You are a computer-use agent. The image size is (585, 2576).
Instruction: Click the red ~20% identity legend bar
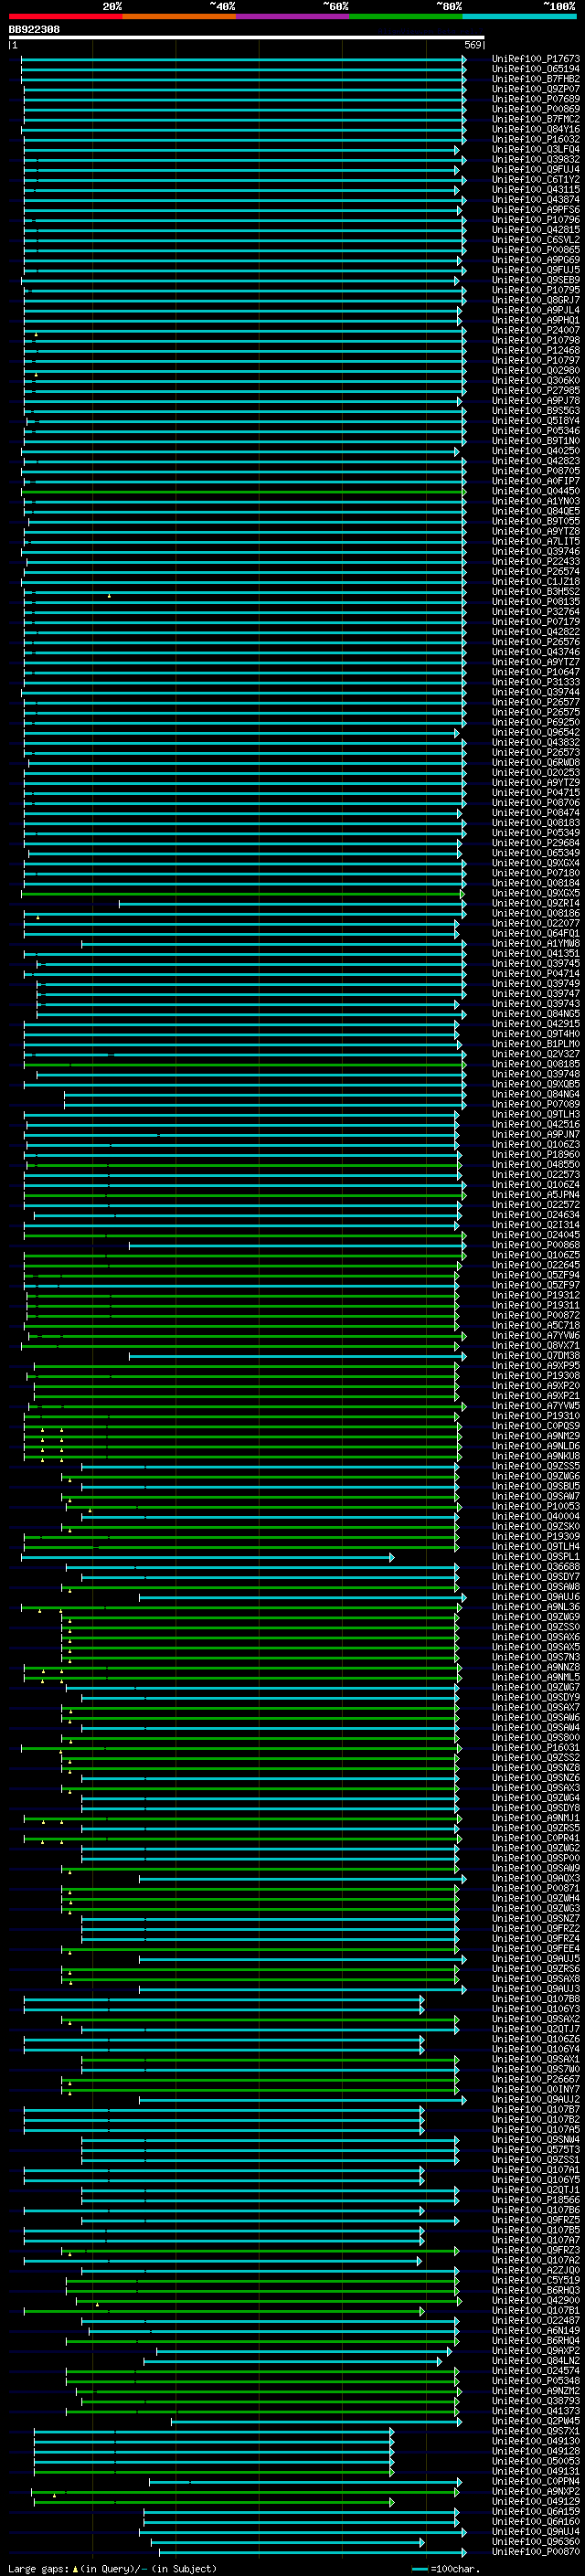pos(65,16)
